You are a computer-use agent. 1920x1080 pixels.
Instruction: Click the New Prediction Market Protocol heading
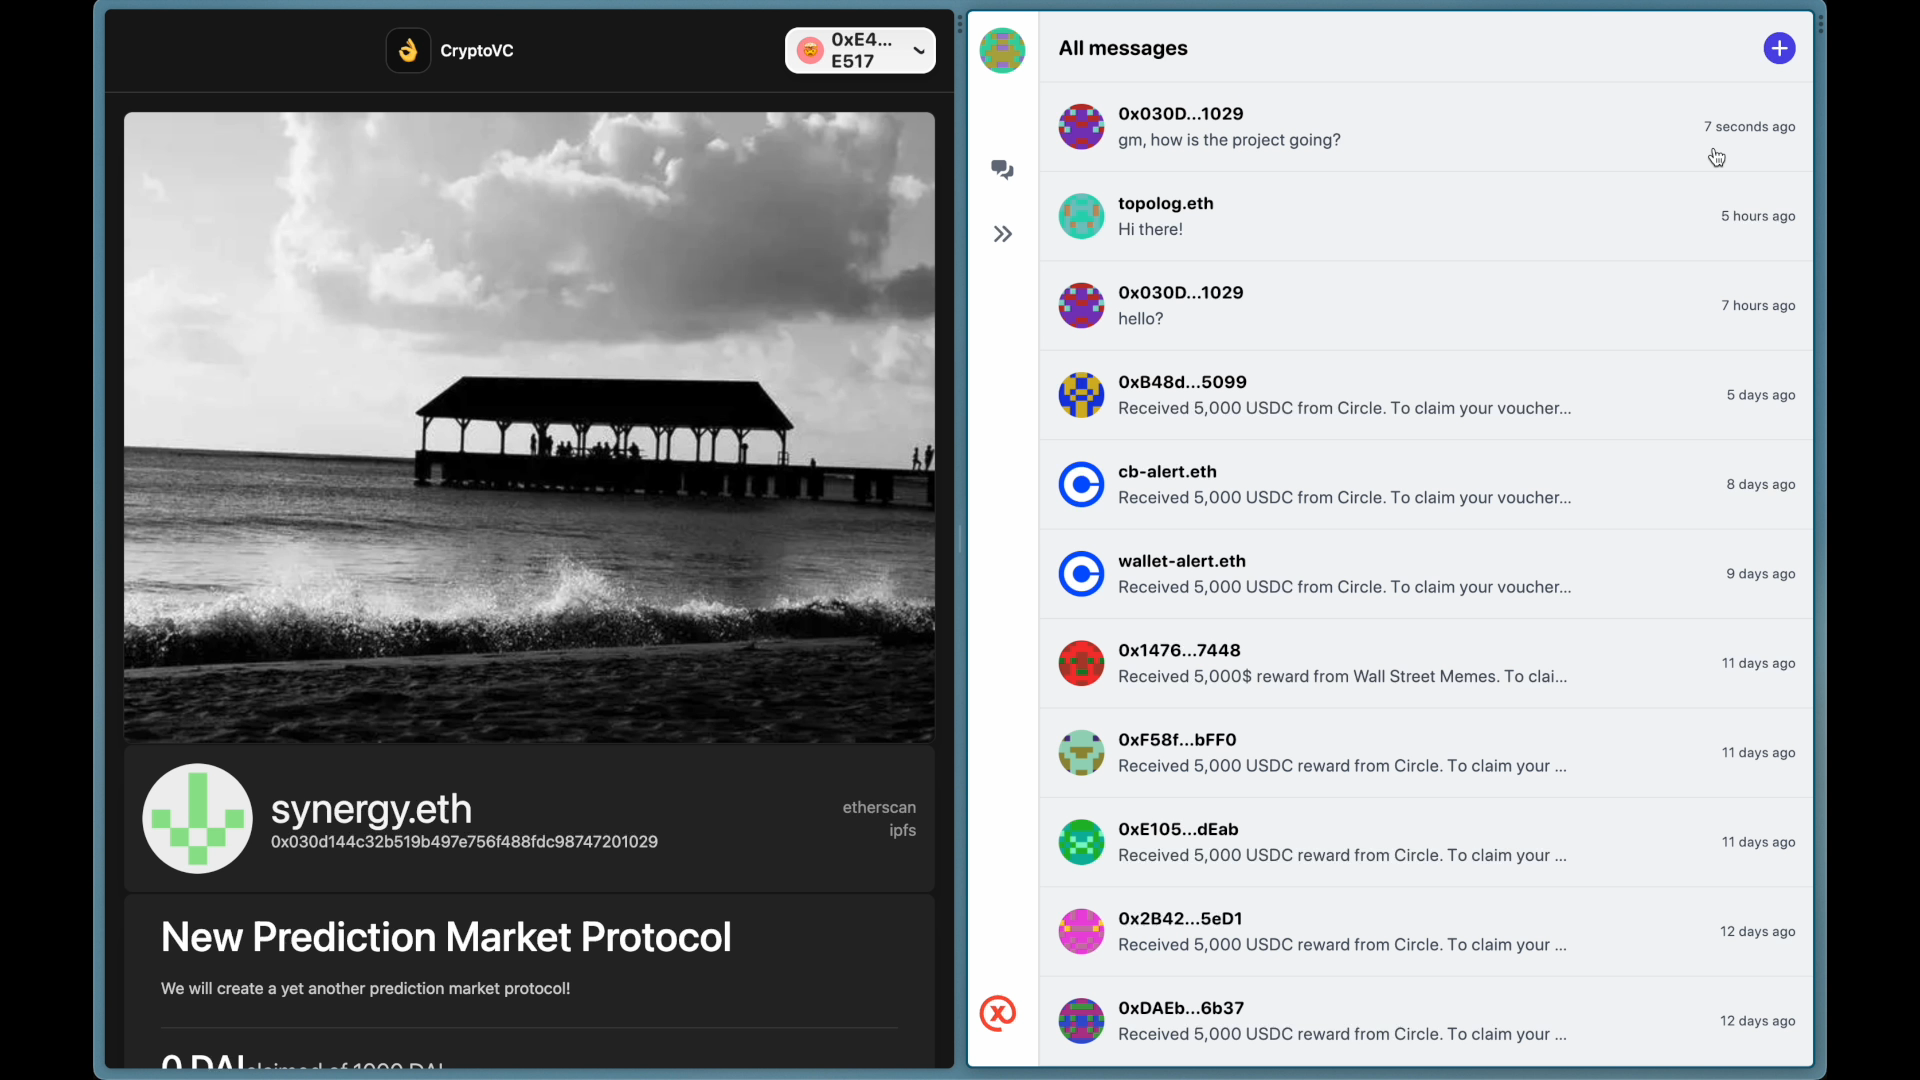(x=446, y=937)
